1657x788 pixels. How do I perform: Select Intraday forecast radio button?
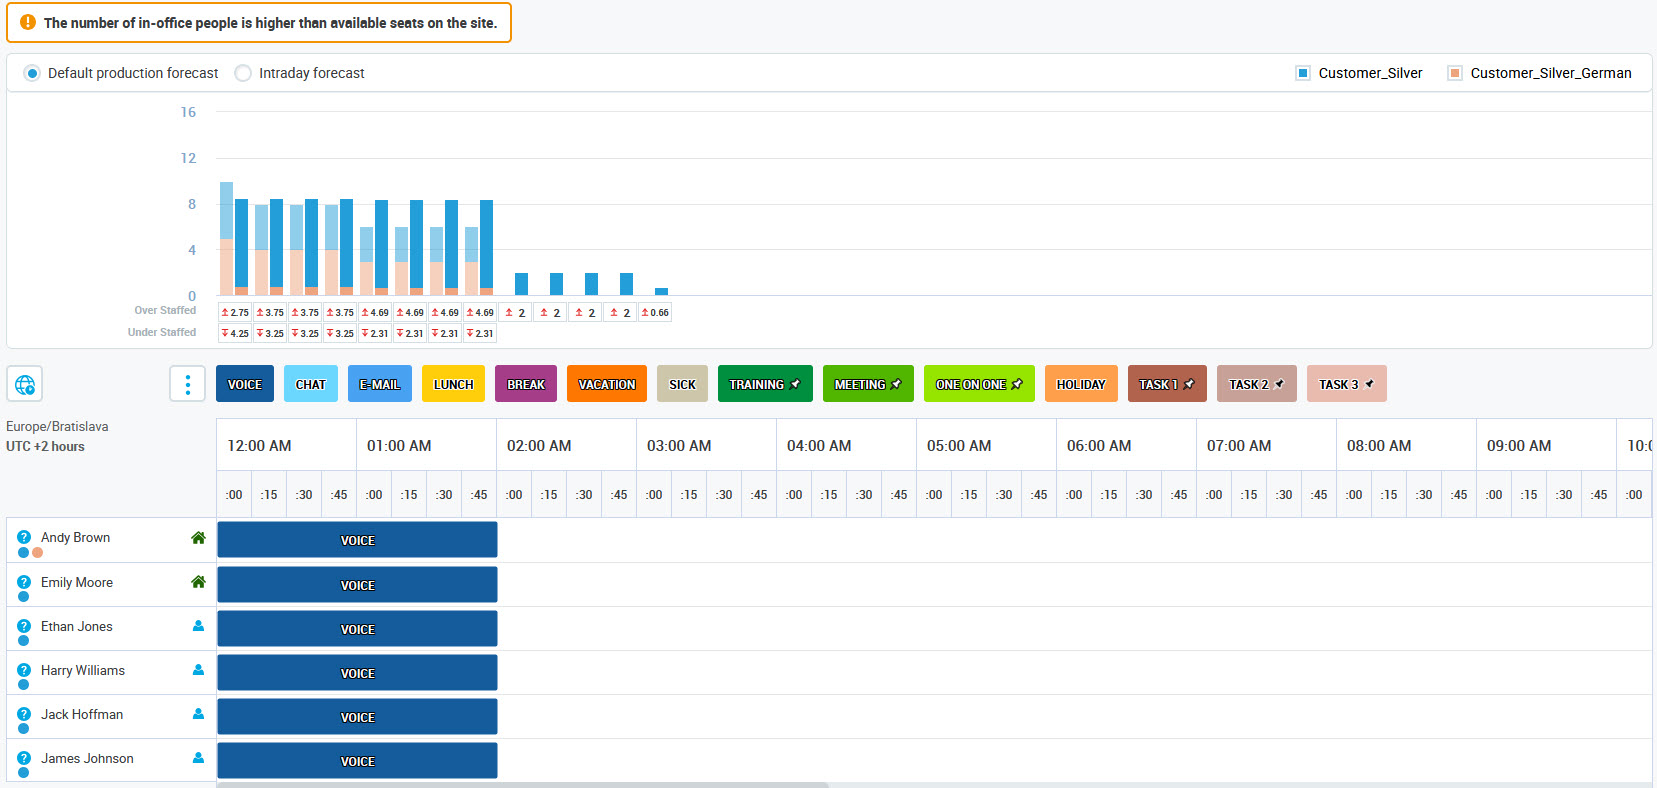click(x=243, y=73)
